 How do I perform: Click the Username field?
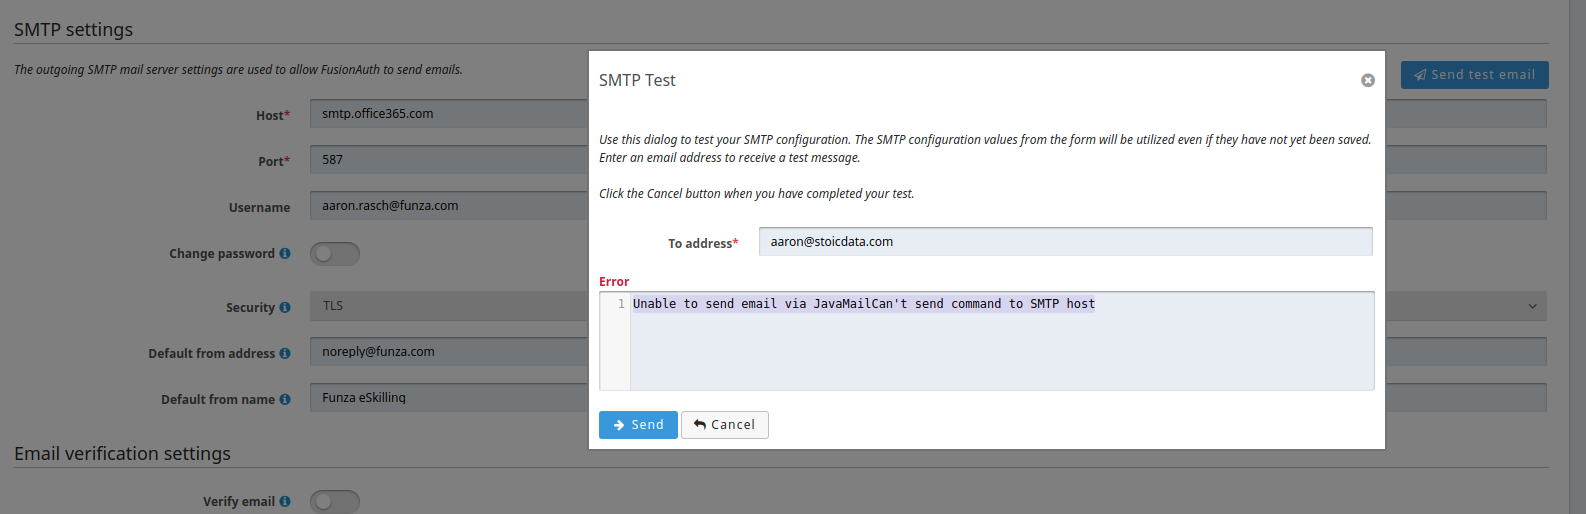[x=448, y=206]
